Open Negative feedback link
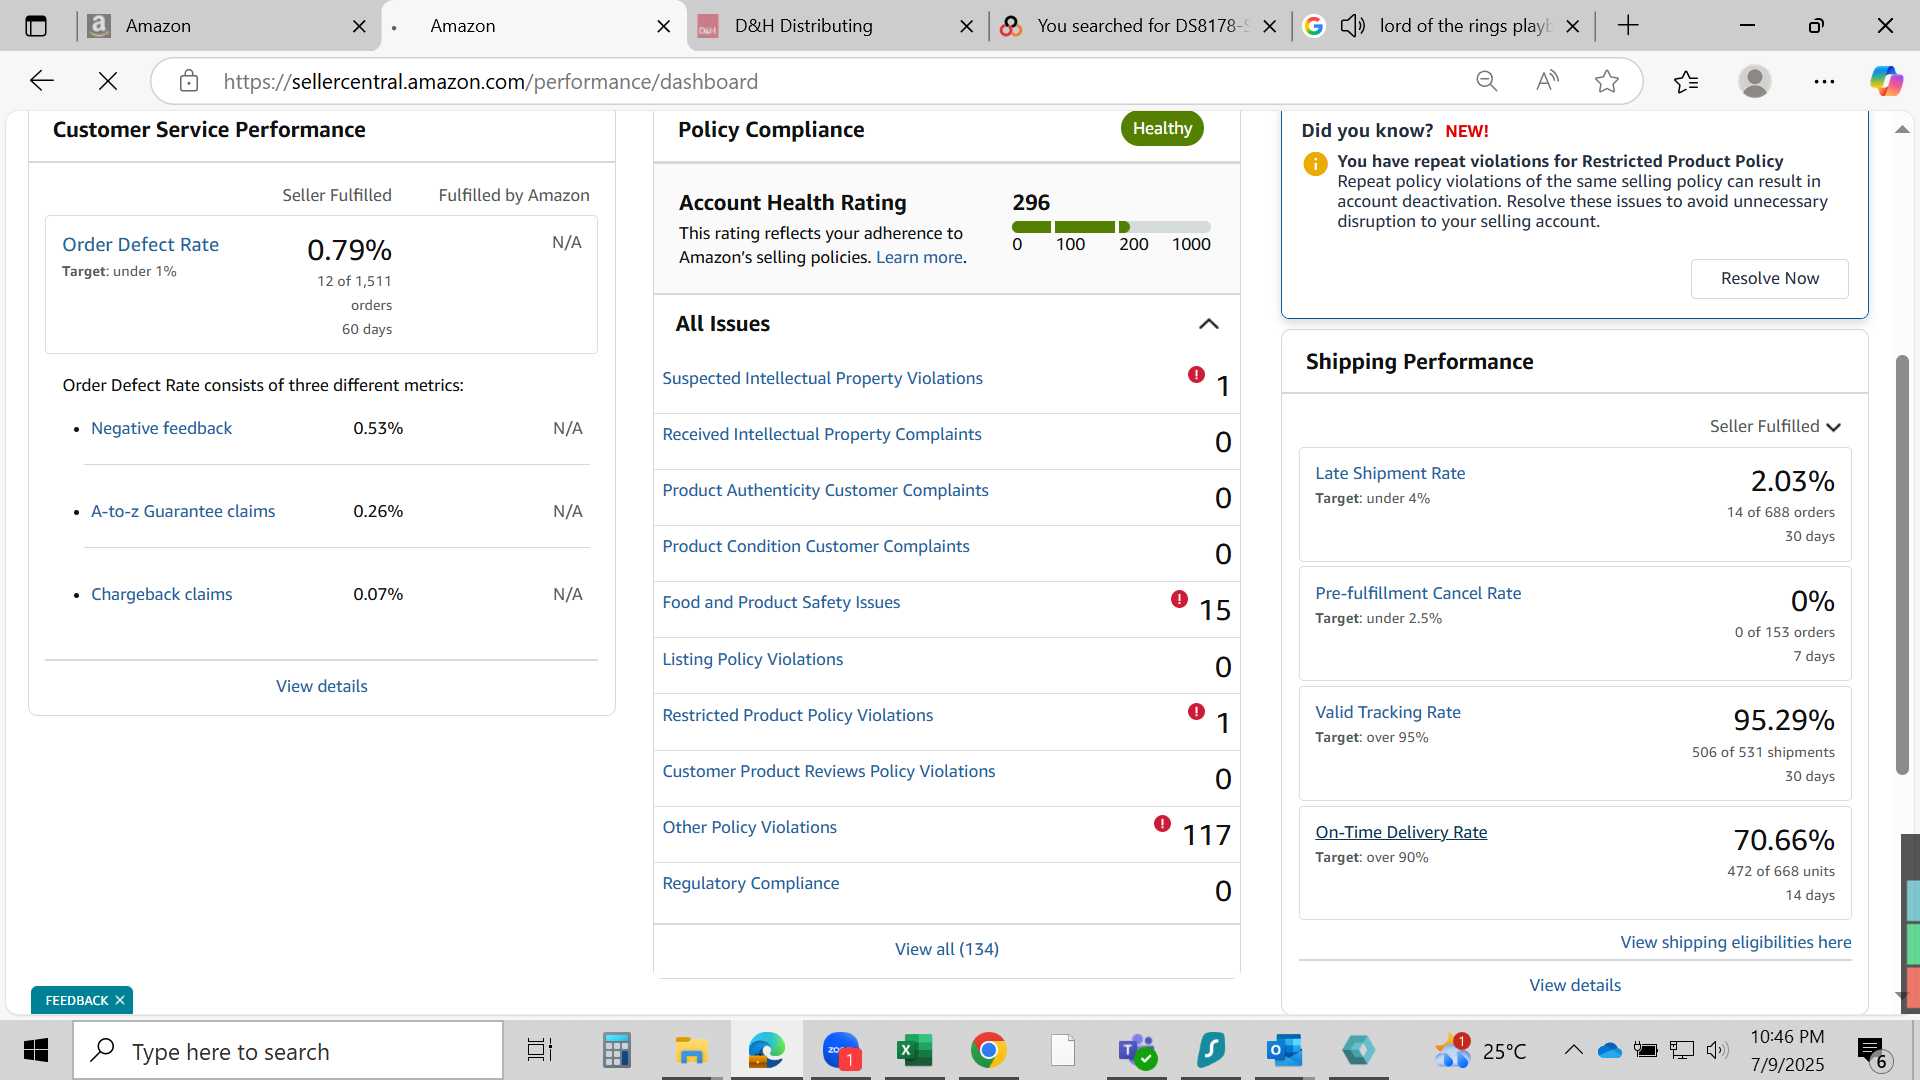Viewport: 1920px width, 1080px height. coord(161,428)
